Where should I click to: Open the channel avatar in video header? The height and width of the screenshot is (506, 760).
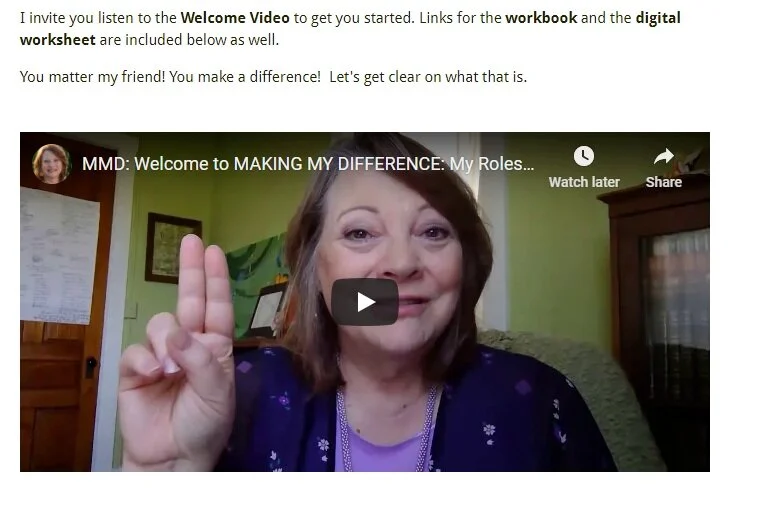point(51,163)
